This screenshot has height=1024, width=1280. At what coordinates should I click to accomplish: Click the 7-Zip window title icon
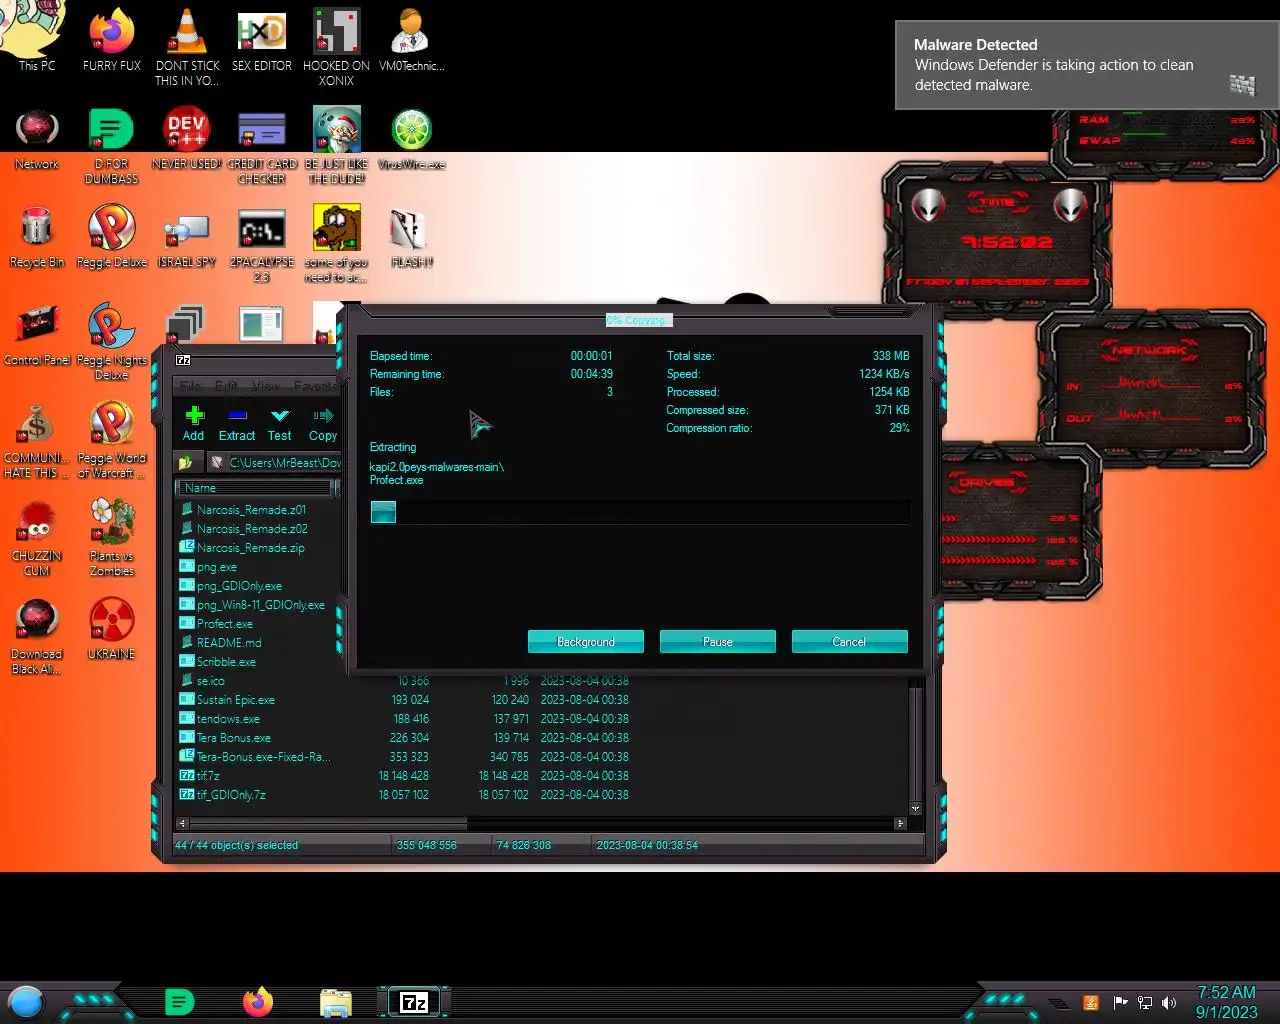point(183,360)
